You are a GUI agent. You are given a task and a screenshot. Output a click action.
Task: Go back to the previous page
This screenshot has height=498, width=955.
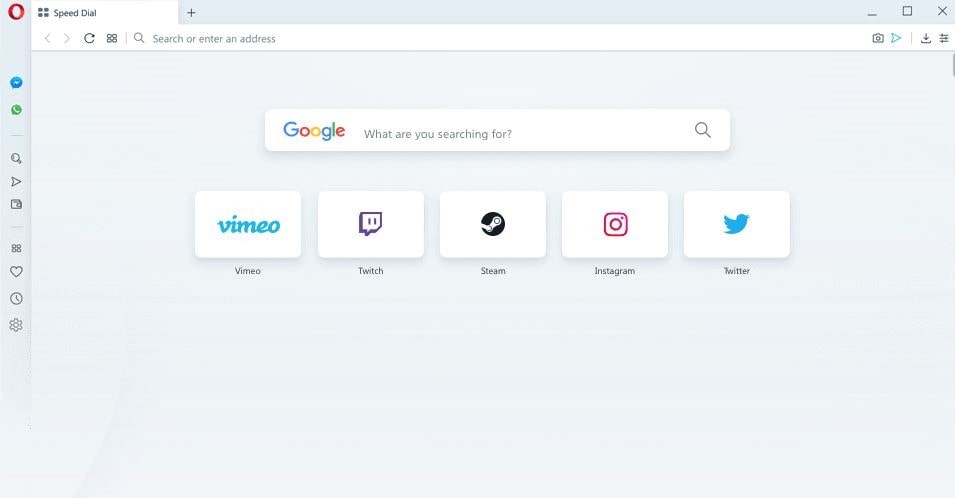pyautogui.click(x=48, y=38)
